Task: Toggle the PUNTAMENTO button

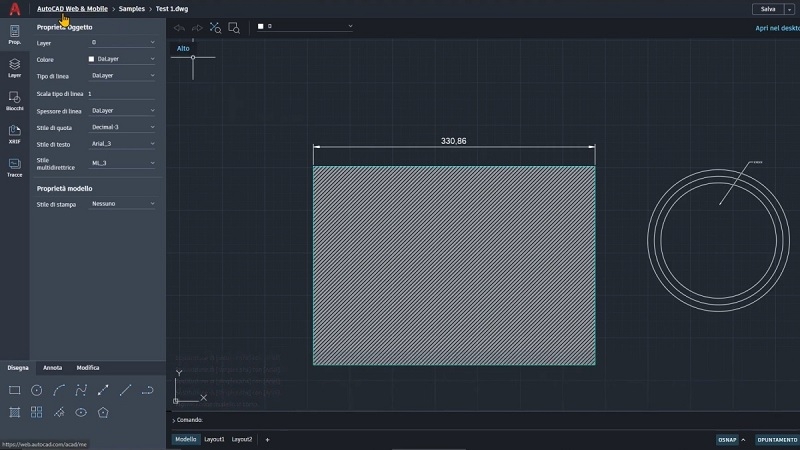Action: (777, 440)
